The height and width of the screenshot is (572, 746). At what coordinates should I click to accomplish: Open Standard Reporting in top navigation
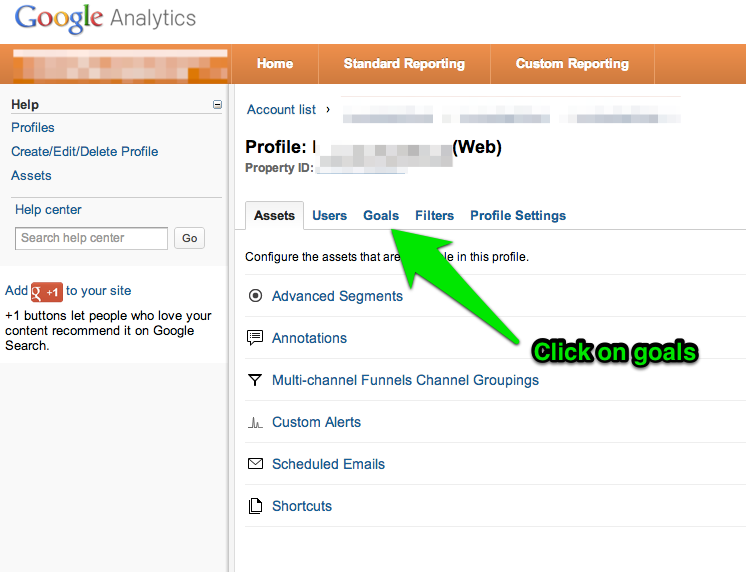[x=404, y=64]
